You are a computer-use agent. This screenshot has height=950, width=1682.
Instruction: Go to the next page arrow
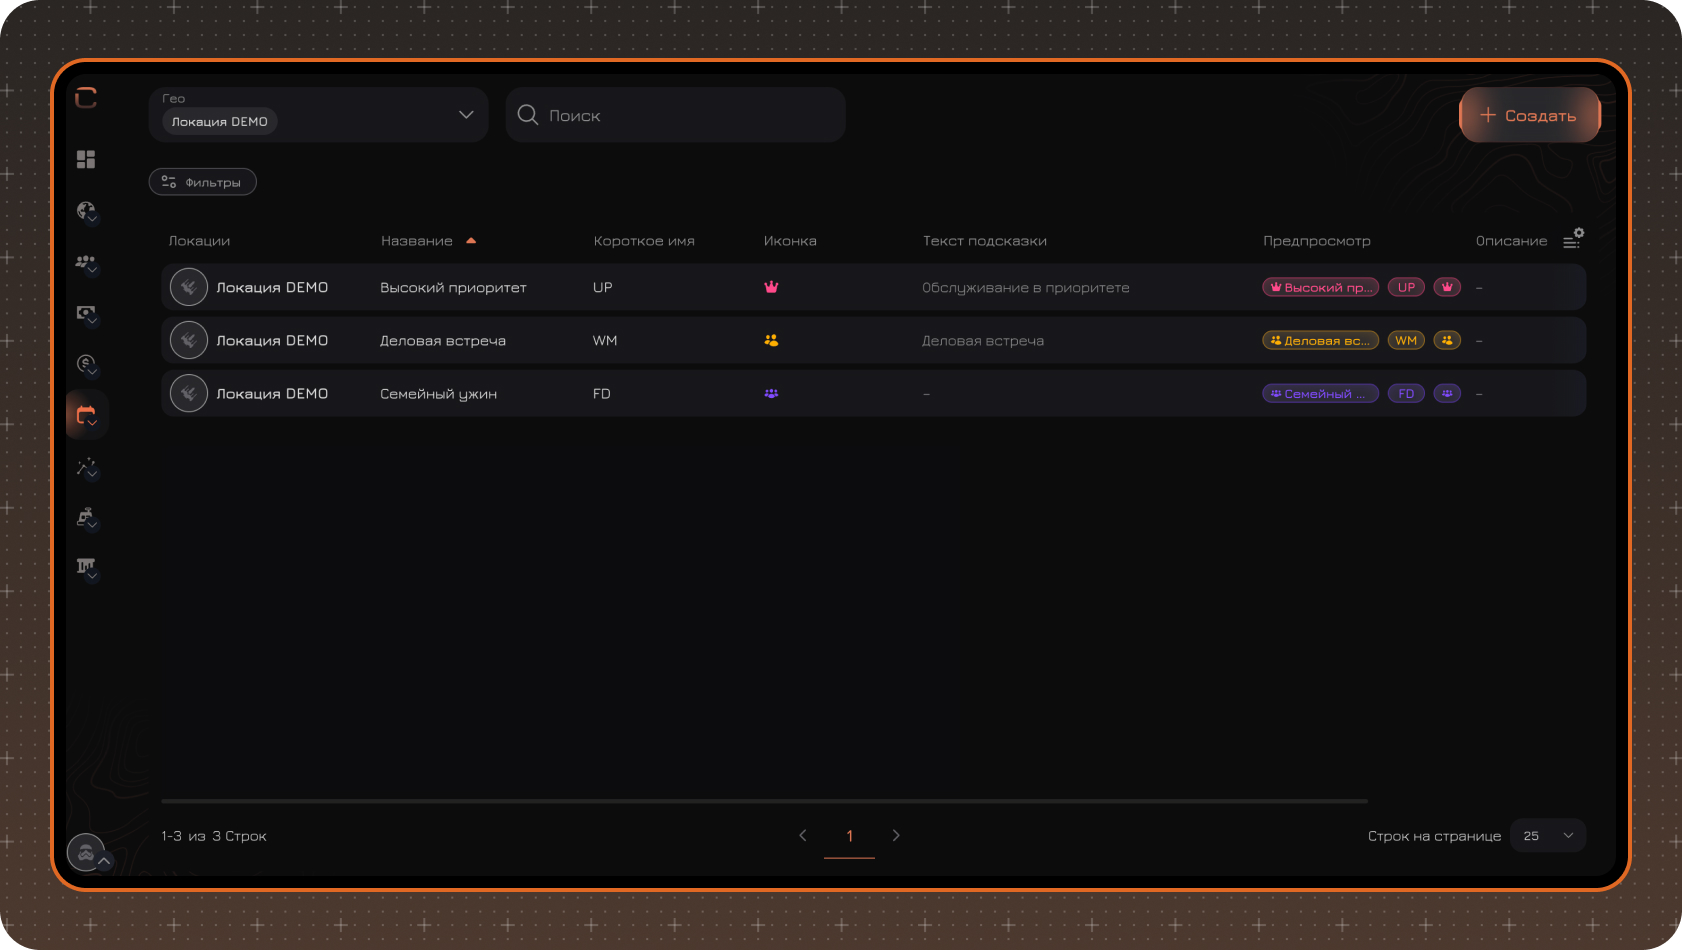tap(896, 835)
